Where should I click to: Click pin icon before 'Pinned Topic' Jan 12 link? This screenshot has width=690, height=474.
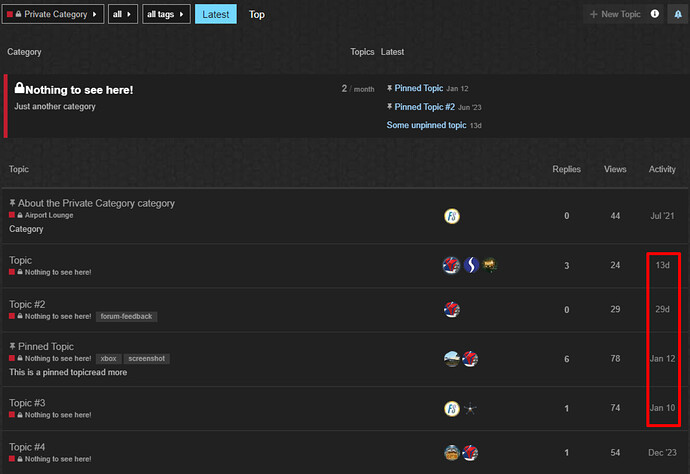point(389,88)
